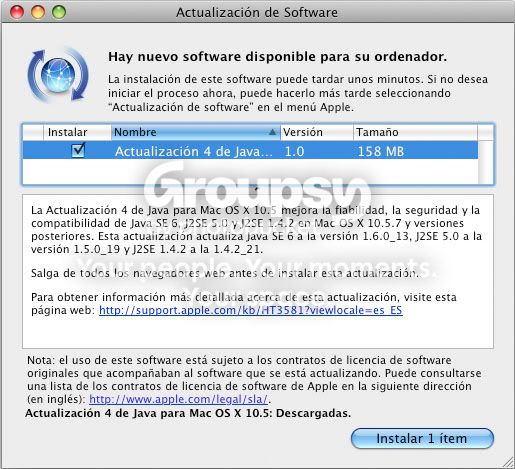Click the 'Salga de todos los navegadores' paragraph
This screenshot has width=515, height=469.
(225, 273)
